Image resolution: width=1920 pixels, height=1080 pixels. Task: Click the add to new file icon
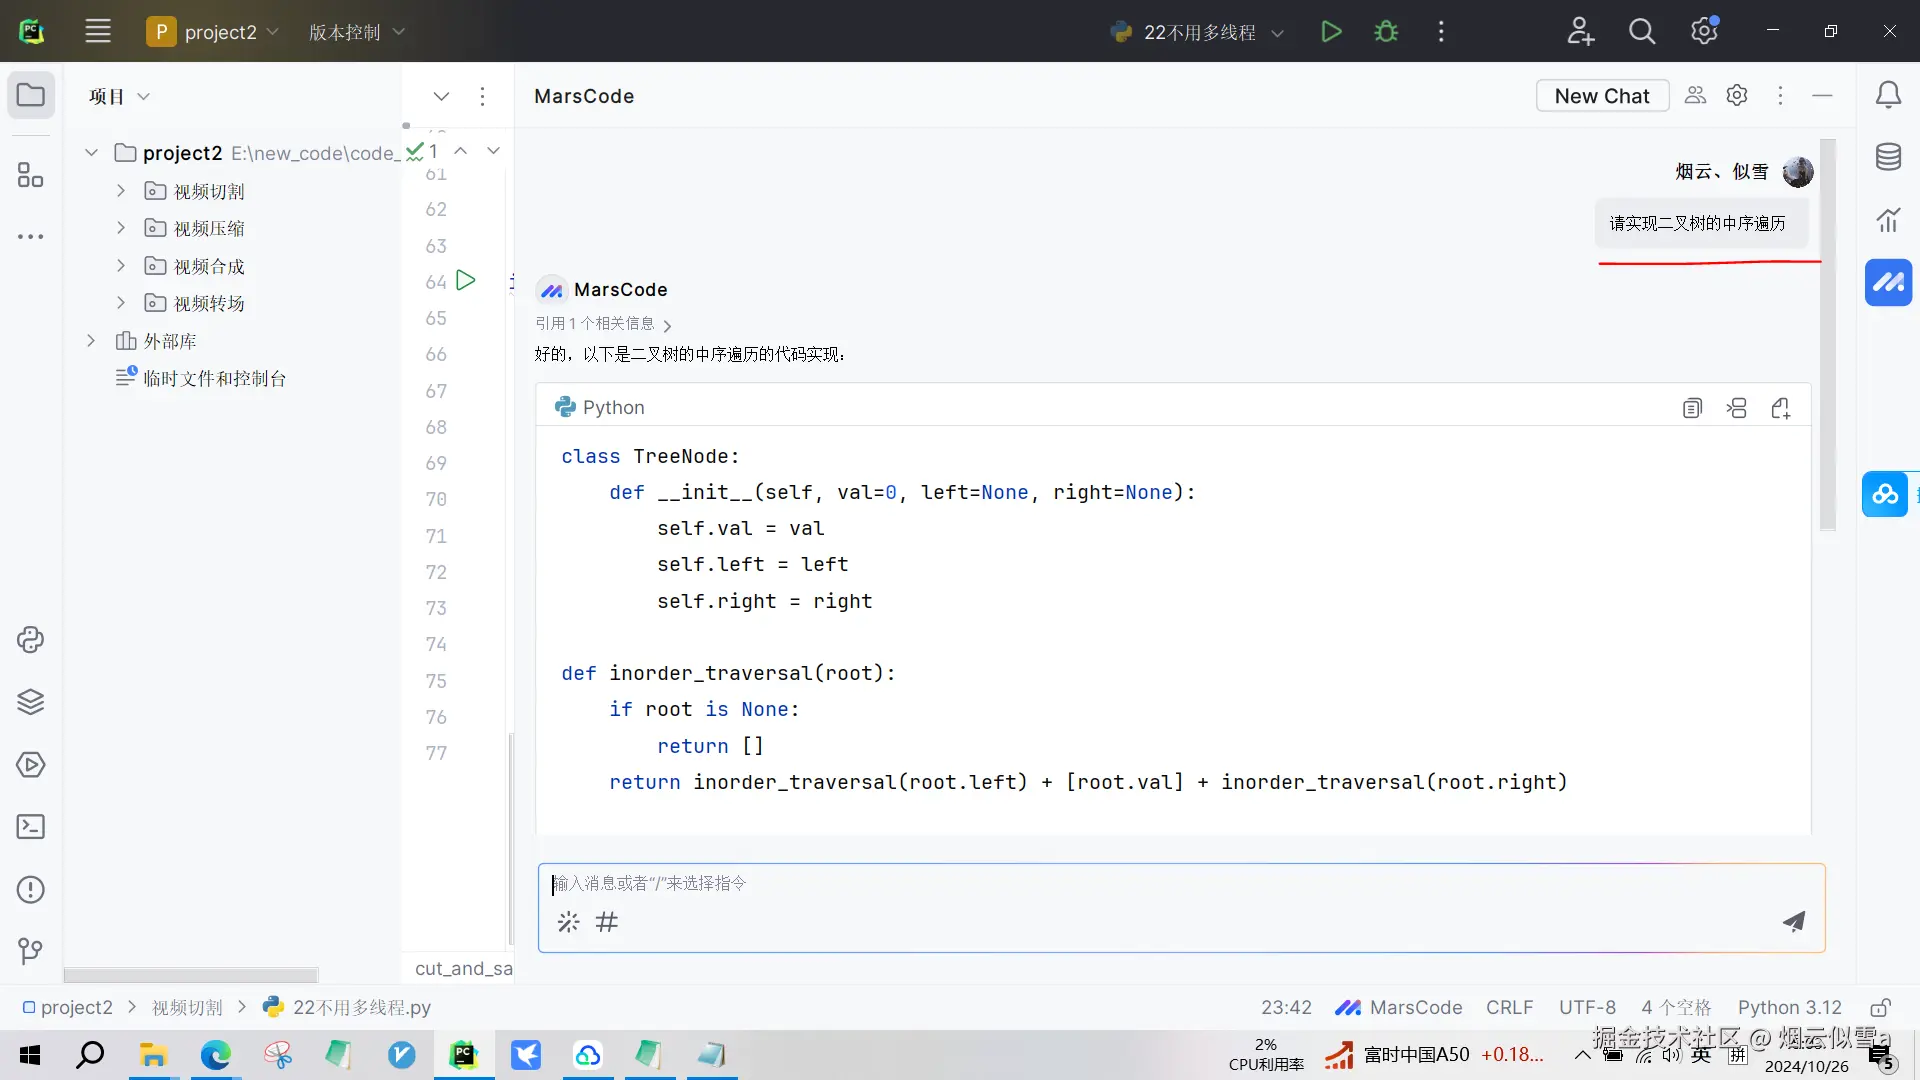point(1781,408)
